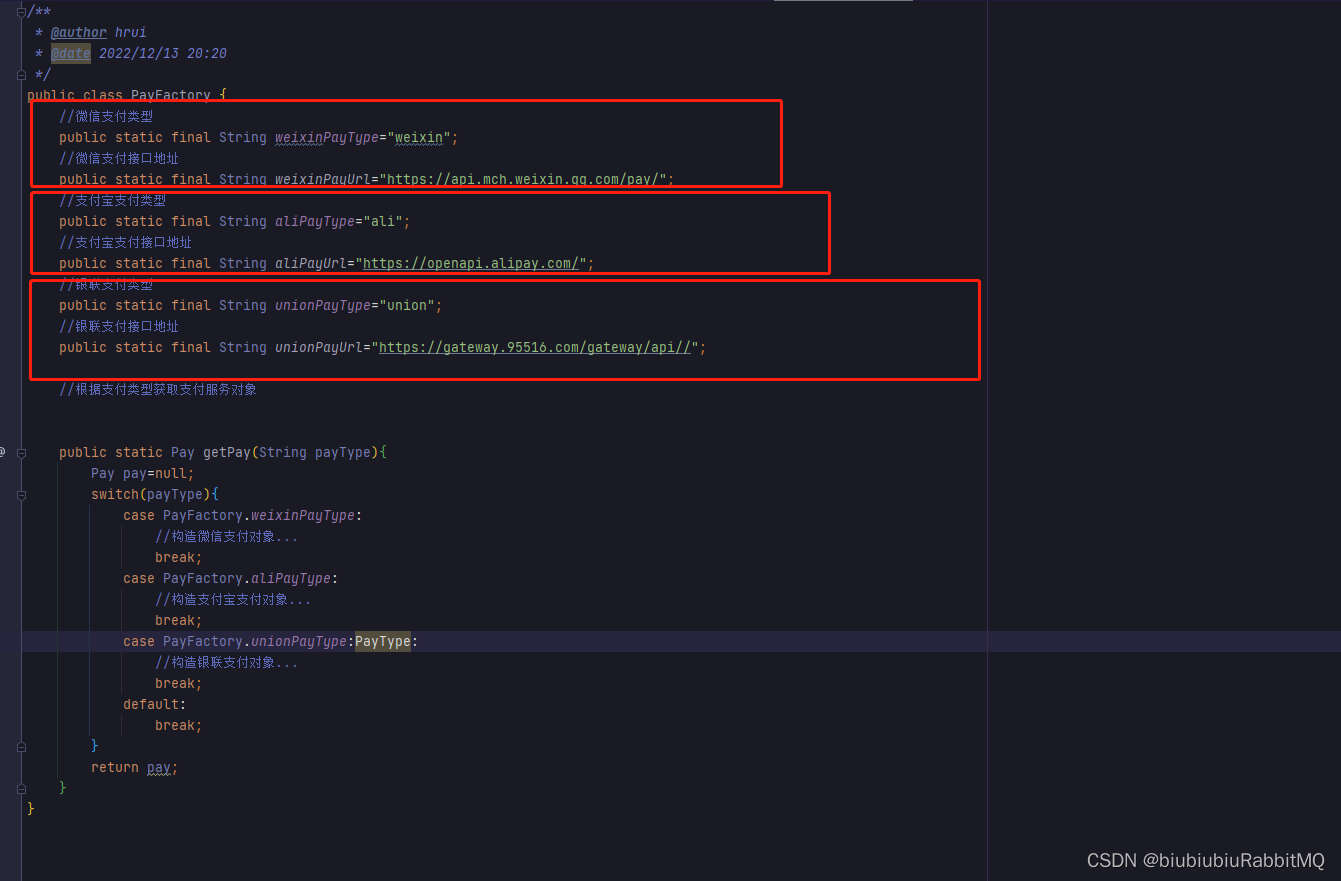Click case PayFactory.aliPayType label
This screenshot has width=1341, height=881.
click(x=230, y=579)
